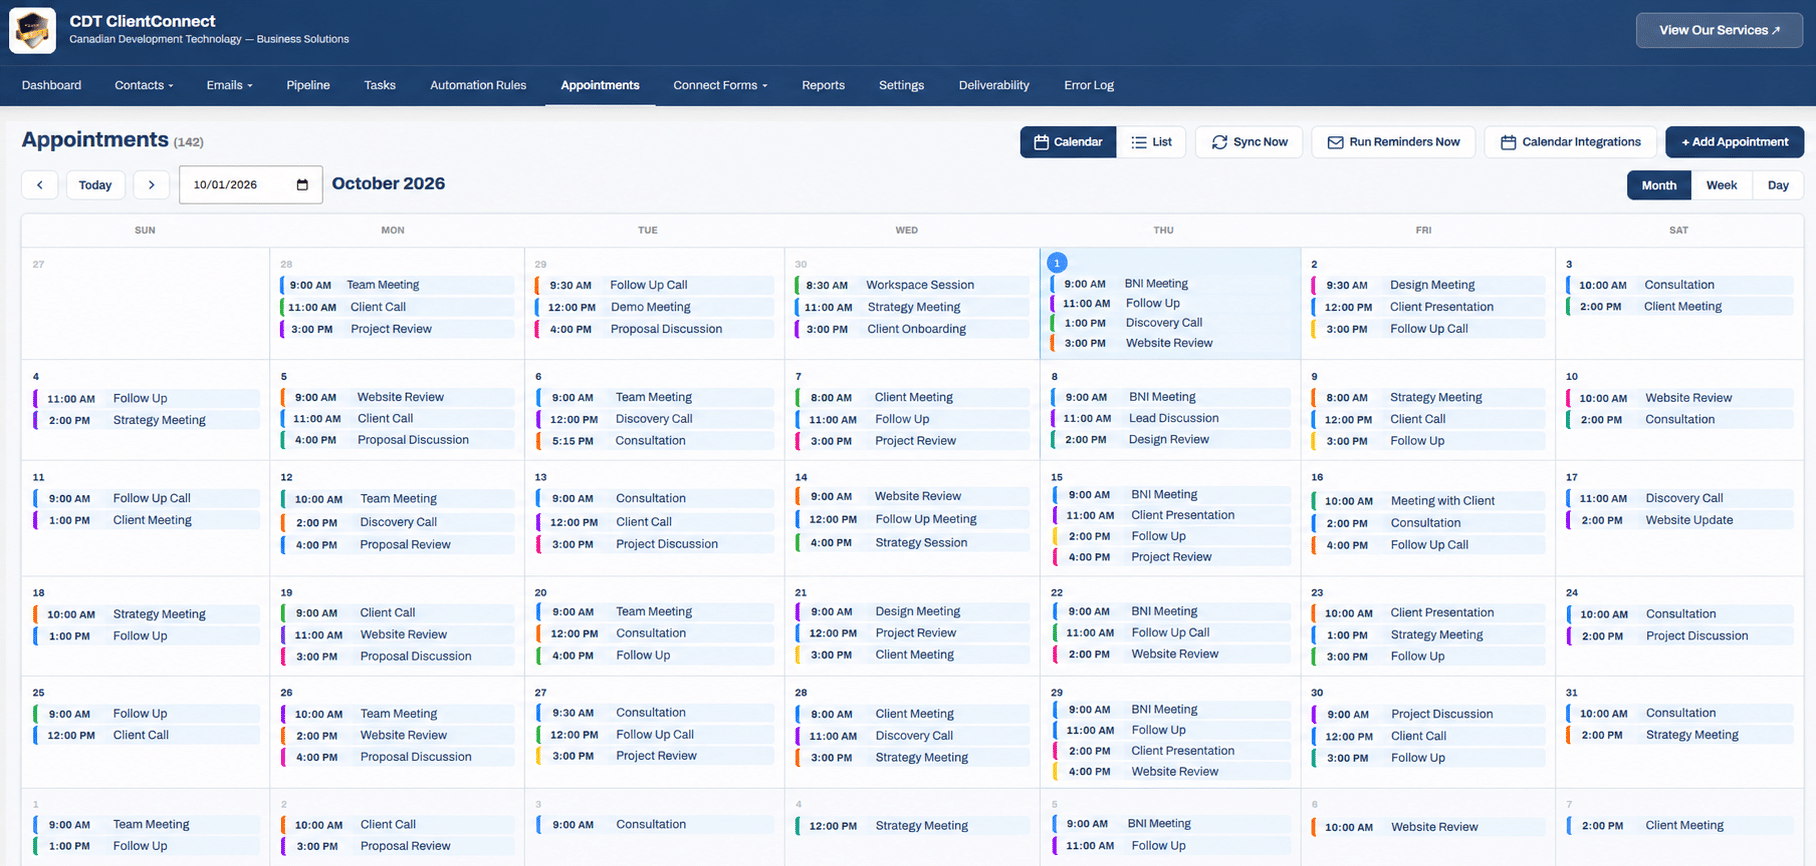The width and height of the screenshot is (1816, 866).
Task: Open October 13 Project Discussion appointment
Action: tap(654, 544)
